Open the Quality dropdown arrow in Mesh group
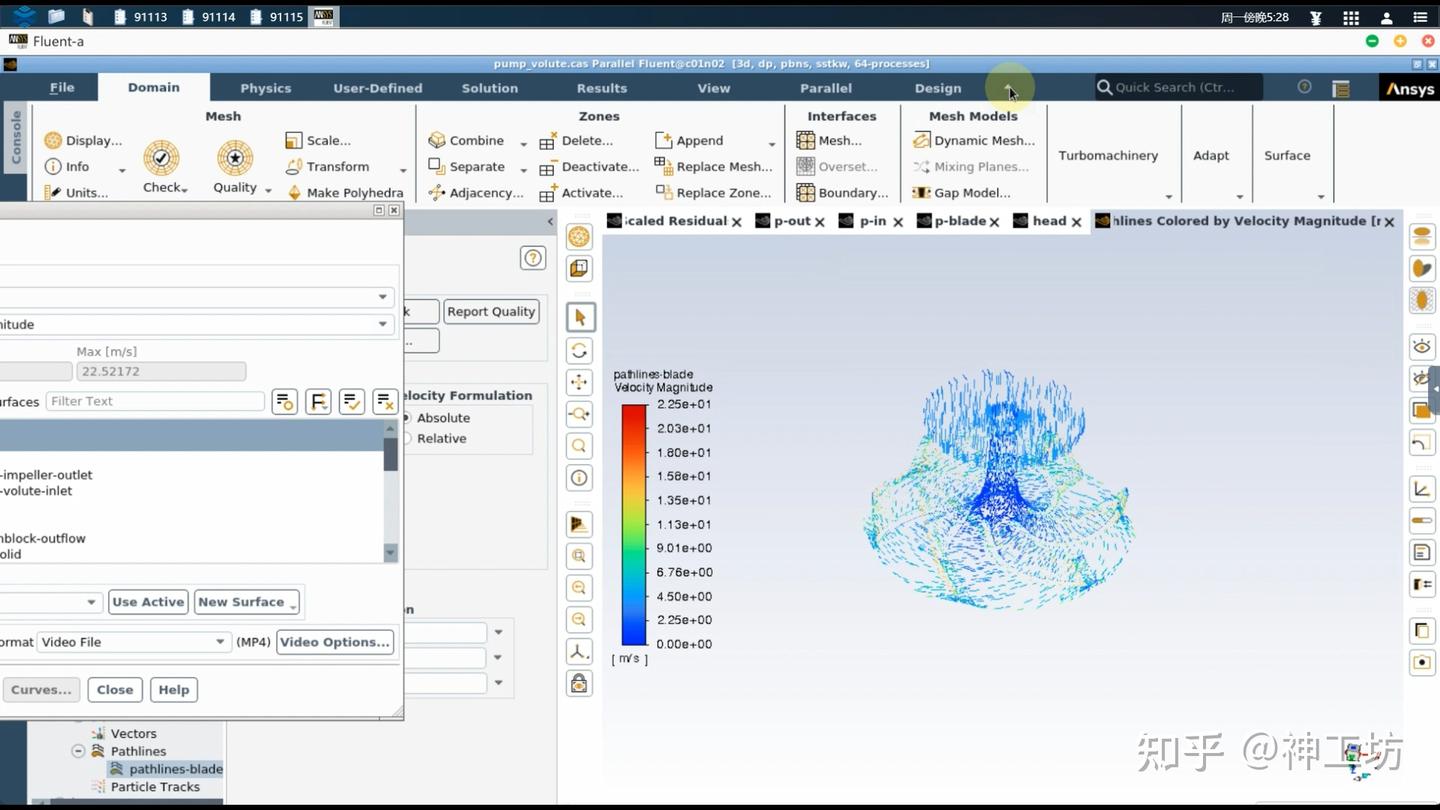Viewport: 1440px width, 810px height. click(x=268, y=190)
